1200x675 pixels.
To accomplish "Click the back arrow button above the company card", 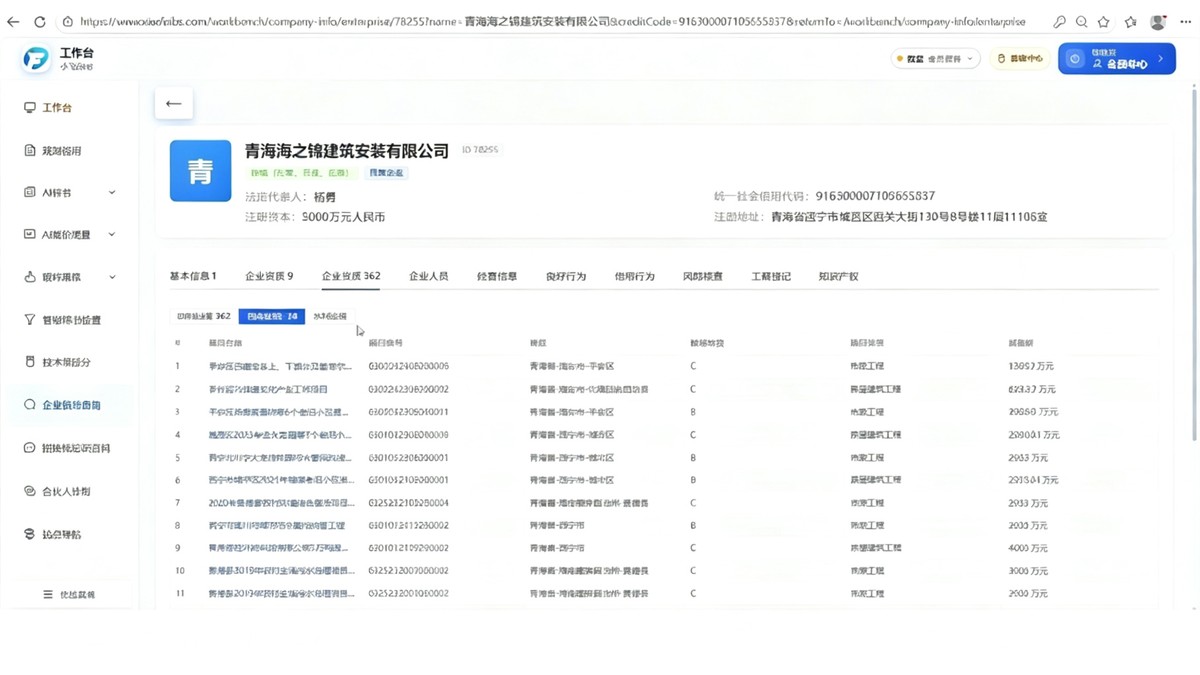I will [x=174, y=103].
